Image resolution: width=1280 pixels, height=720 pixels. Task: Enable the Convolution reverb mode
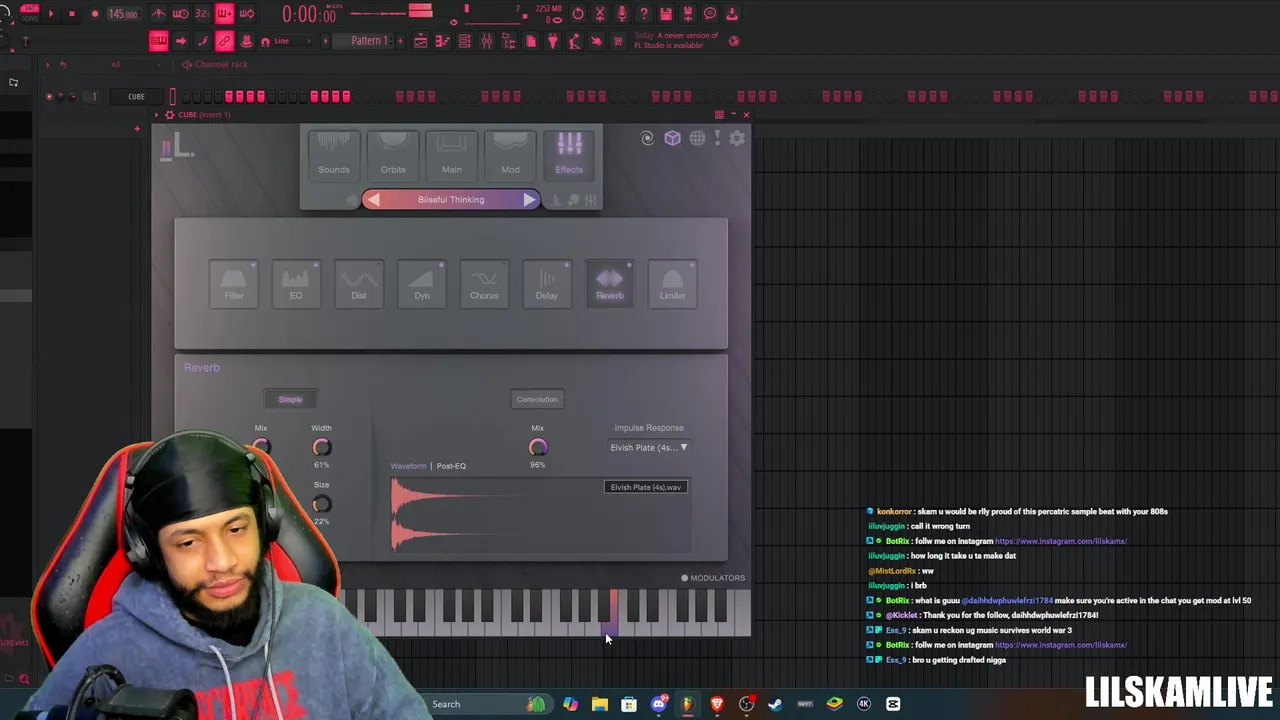537,399
